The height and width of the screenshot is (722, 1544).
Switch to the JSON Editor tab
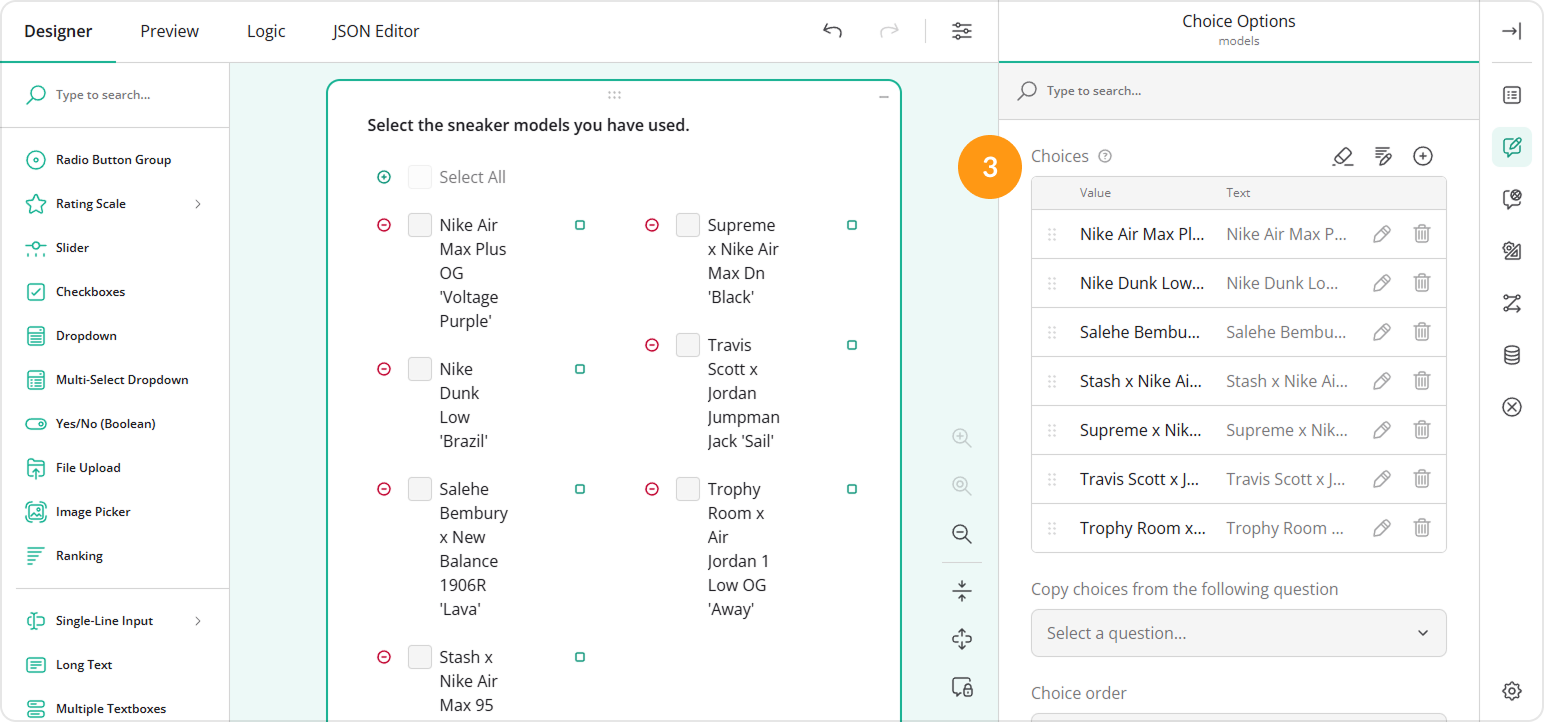click(376, 31)
